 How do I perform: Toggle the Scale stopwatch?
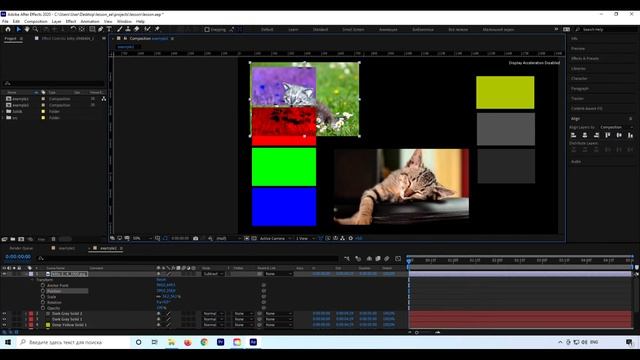pos(43,297)
